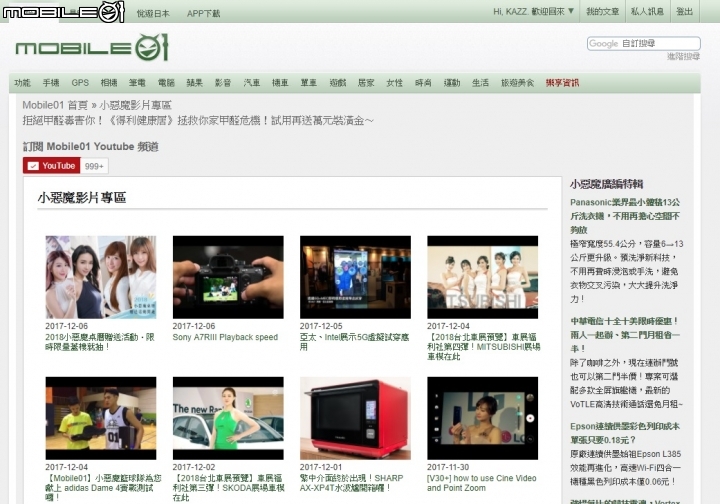Open the 悅遊日本 link

(153, 14)
